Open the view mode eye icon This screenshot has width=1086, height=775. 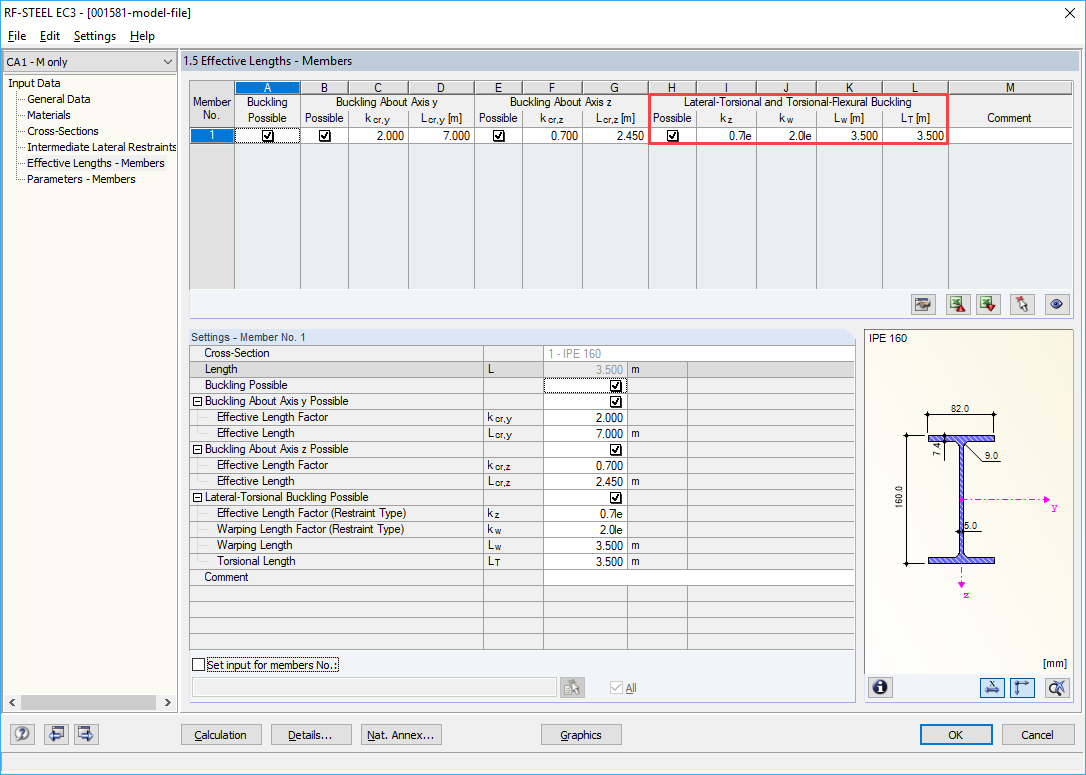[1057, 304]
